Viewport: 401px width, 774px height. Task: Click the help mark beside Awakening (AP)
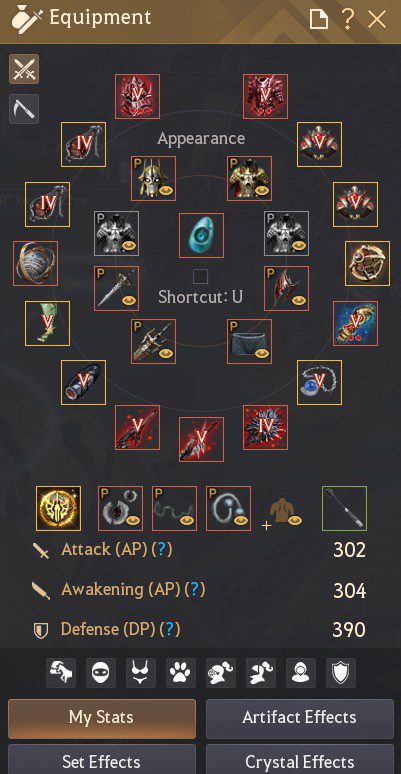(x=195, y=589)
